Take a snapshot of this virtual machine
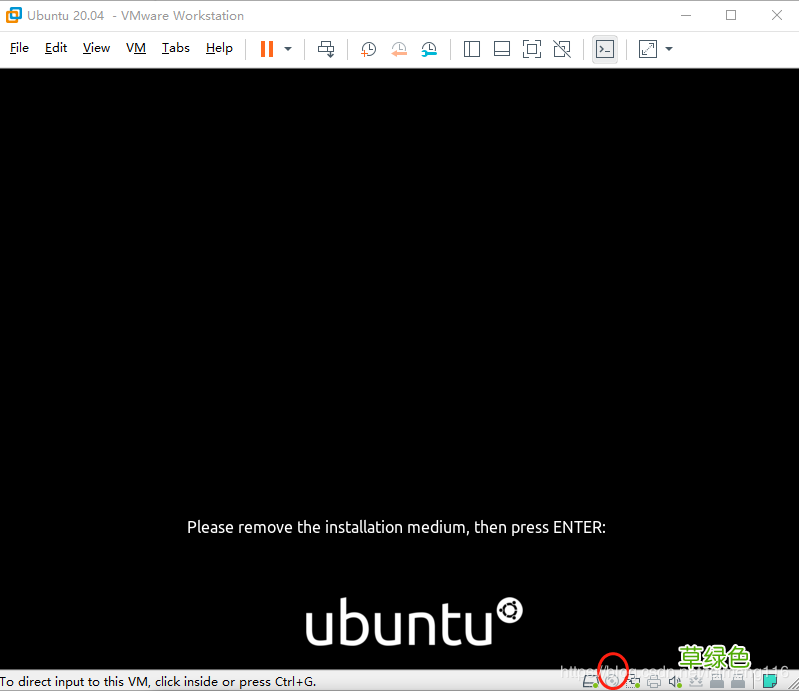The width and height of the screenshot is (799, 691). 368,49
